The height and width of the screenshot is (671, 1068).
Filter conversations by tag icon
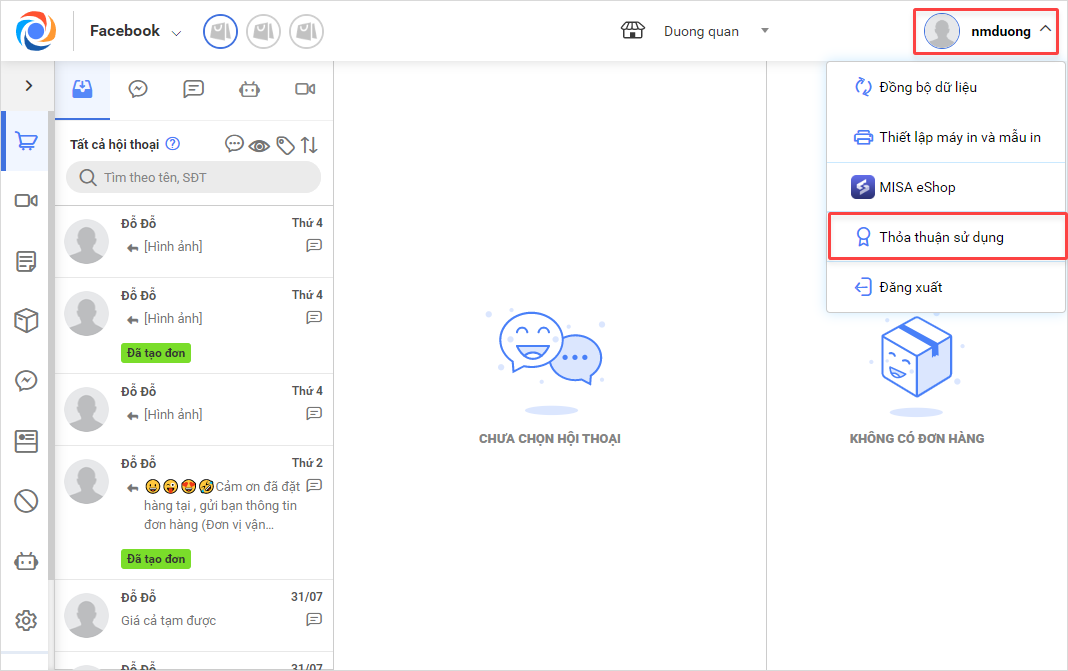(x=285, y=145)
